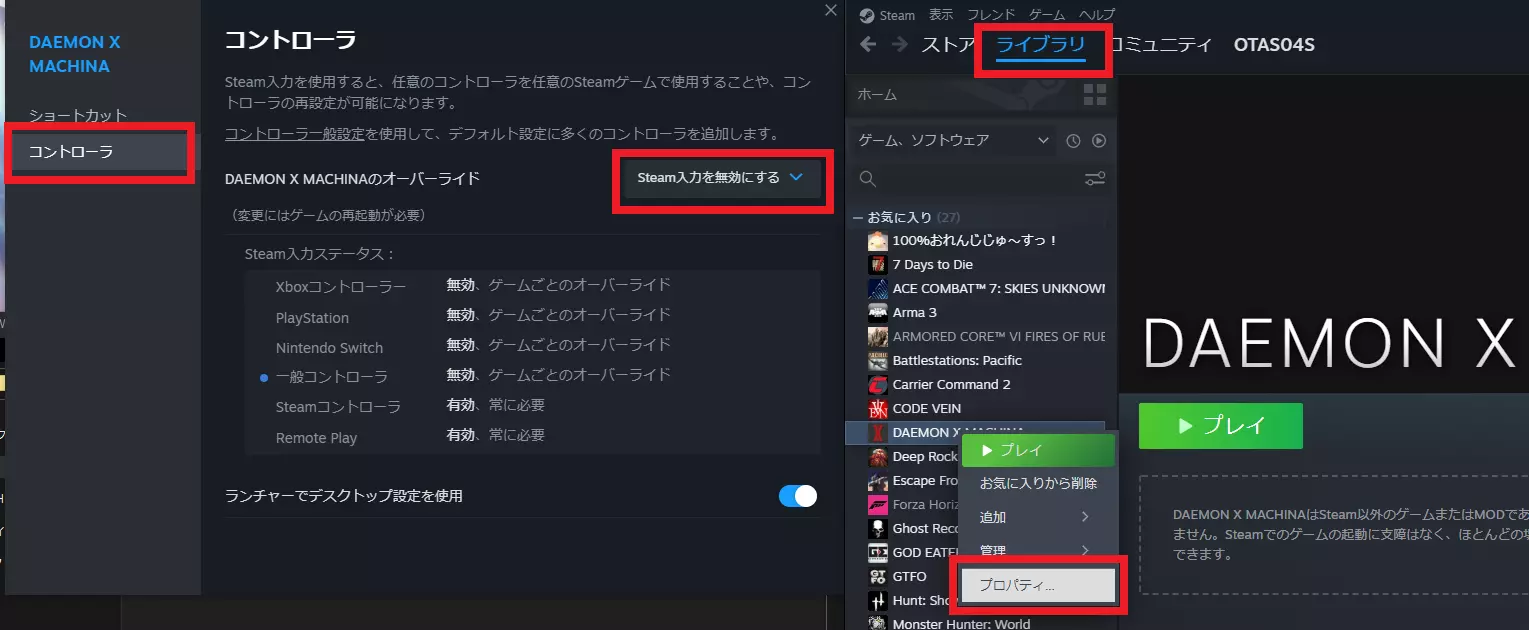Expand the 管理 submenu arrow

1086,550
